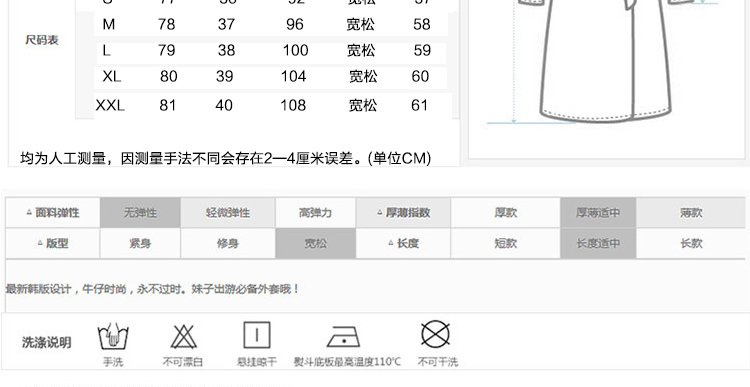This screenshot has width=750, height=387.
Task: Select the 薄款 cell
Action: point(691,212)
